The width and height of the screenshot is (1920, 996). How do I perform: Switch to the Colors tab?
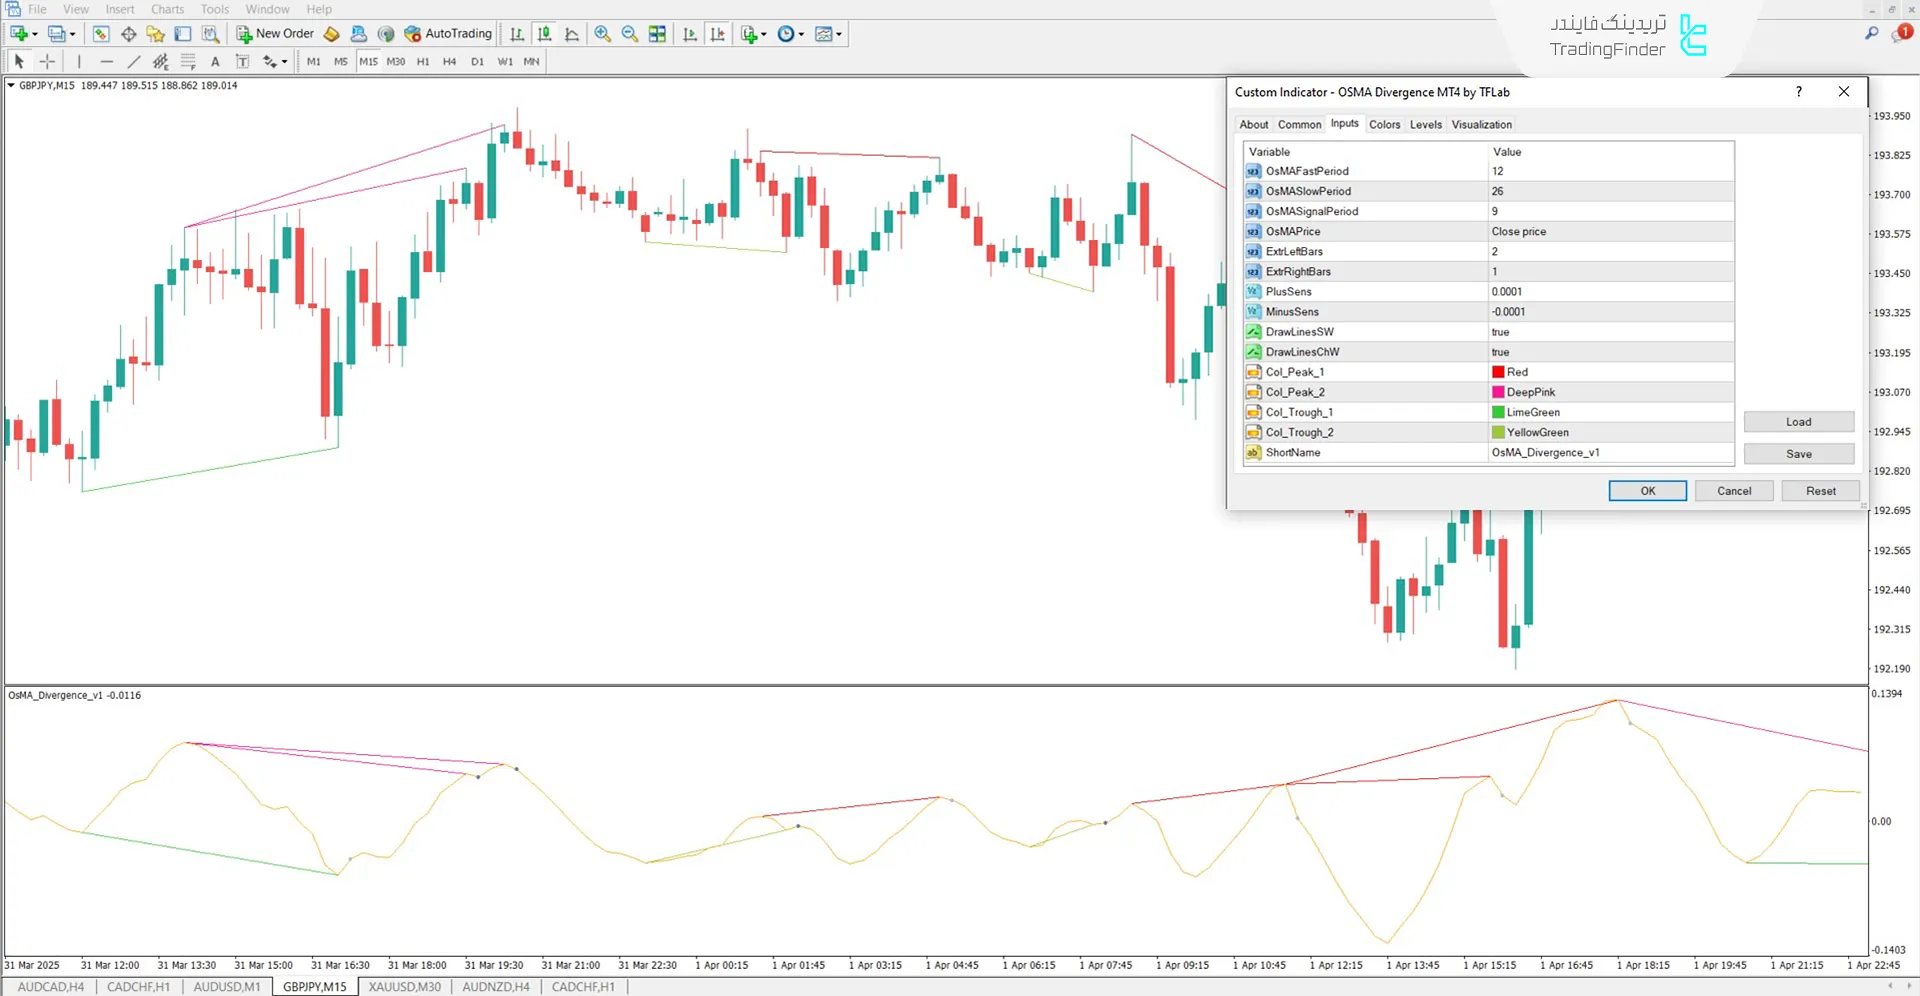(1385, 124)
